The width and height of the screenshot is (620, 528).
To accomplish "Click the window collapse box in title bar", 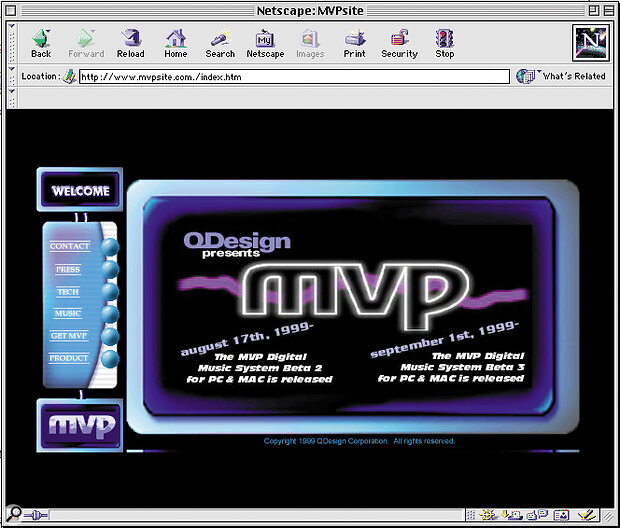I will (x=609, y=11).
